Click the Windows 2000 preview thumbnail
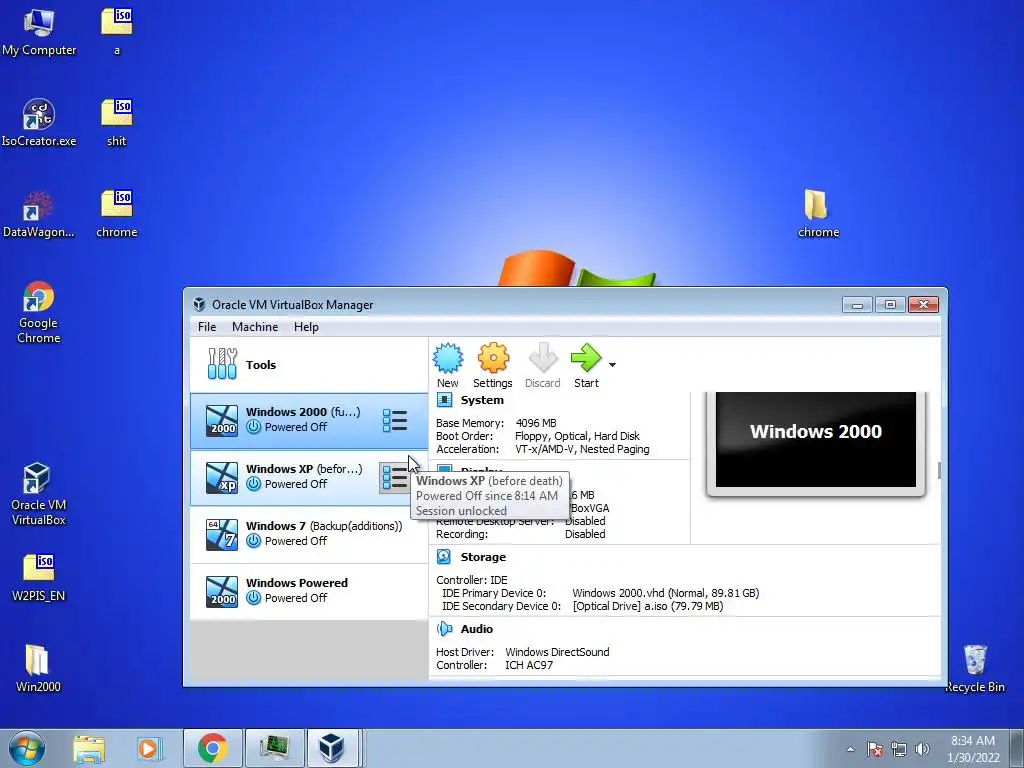Image resolution: width=1024 pixels, height=768 pixels. tap(816, 440)
